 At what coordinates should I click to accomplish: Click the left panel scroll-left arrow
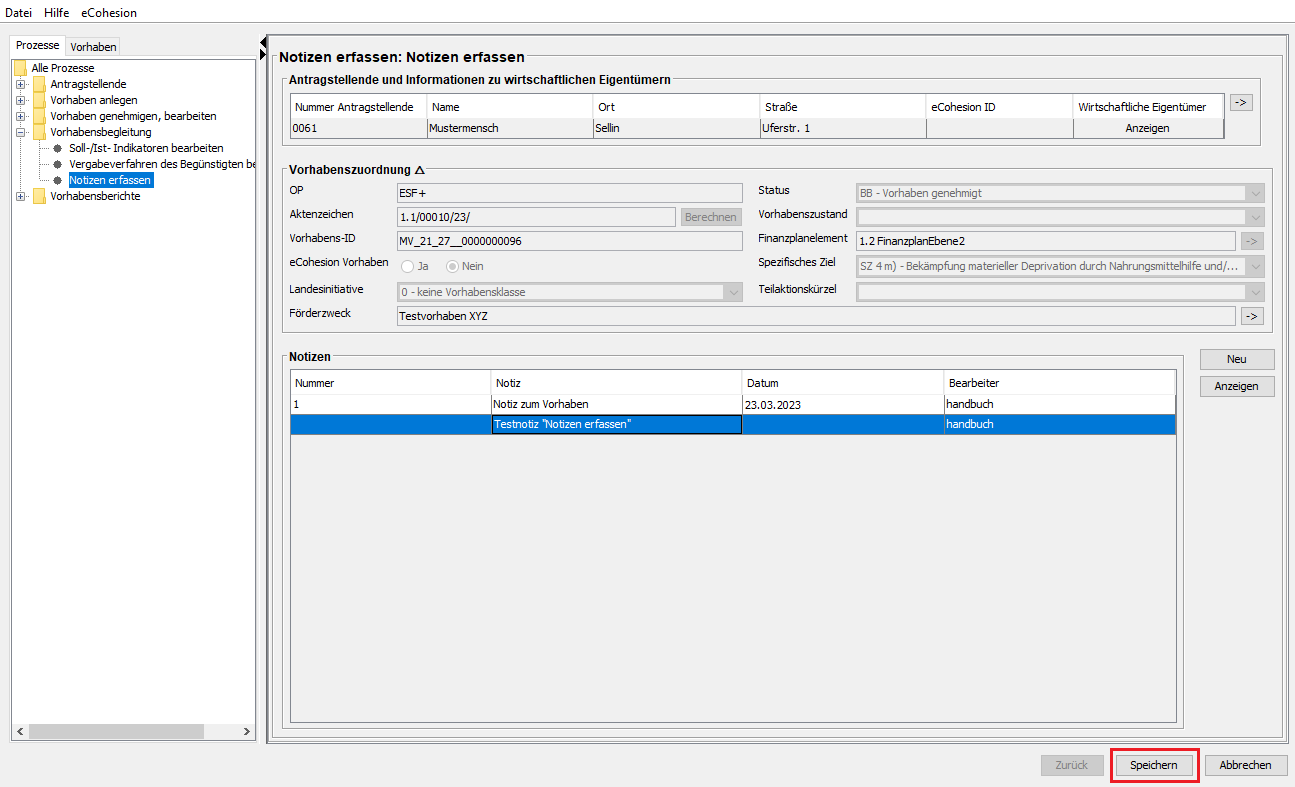(x=20, y=732)
